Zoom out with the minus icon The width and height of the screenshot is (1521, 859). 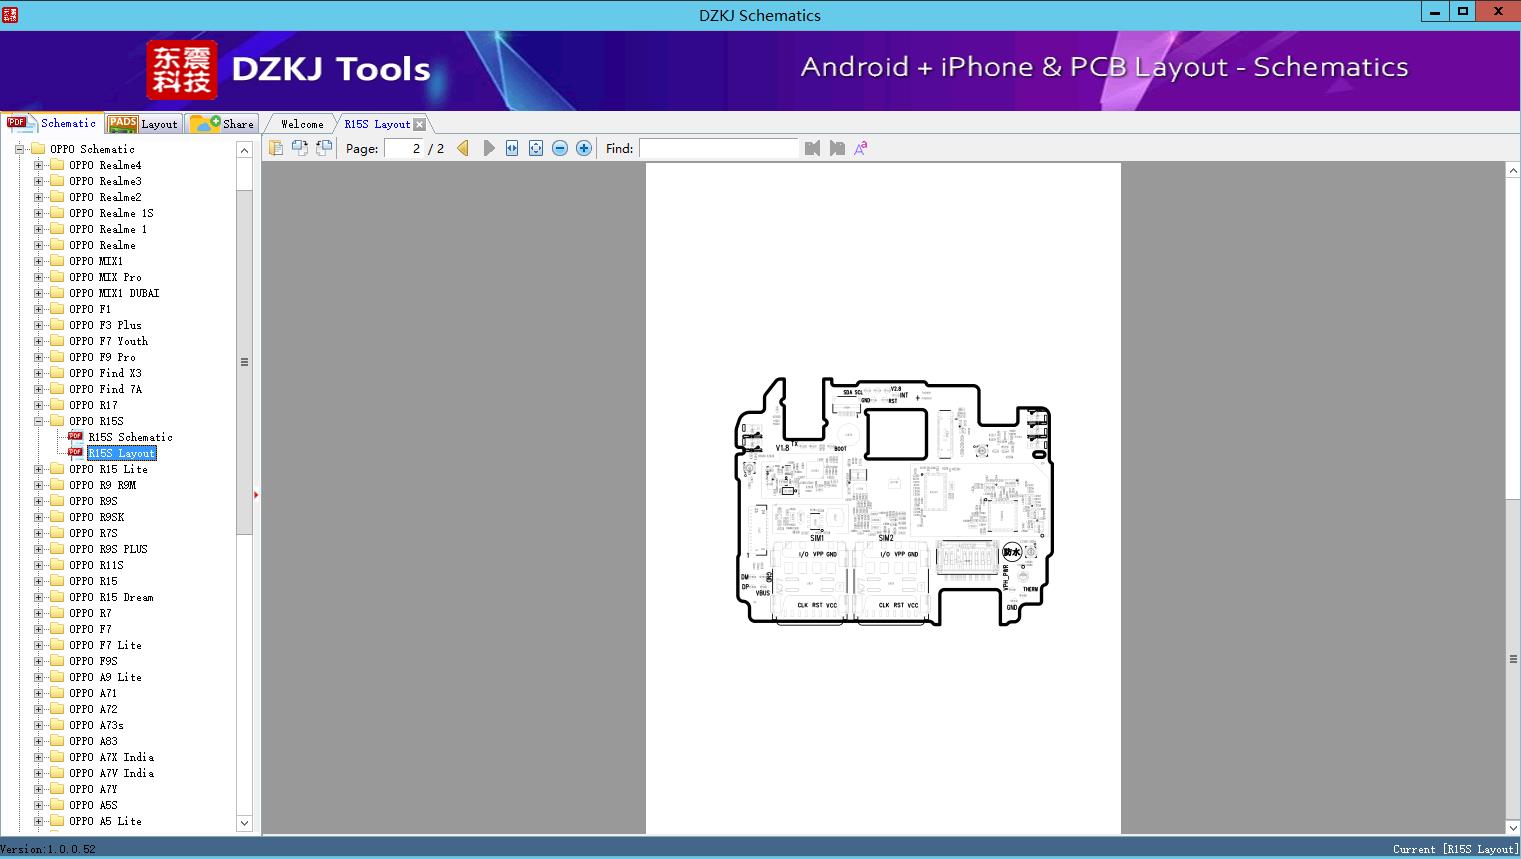pyautogui.click(x=560, y=148)
